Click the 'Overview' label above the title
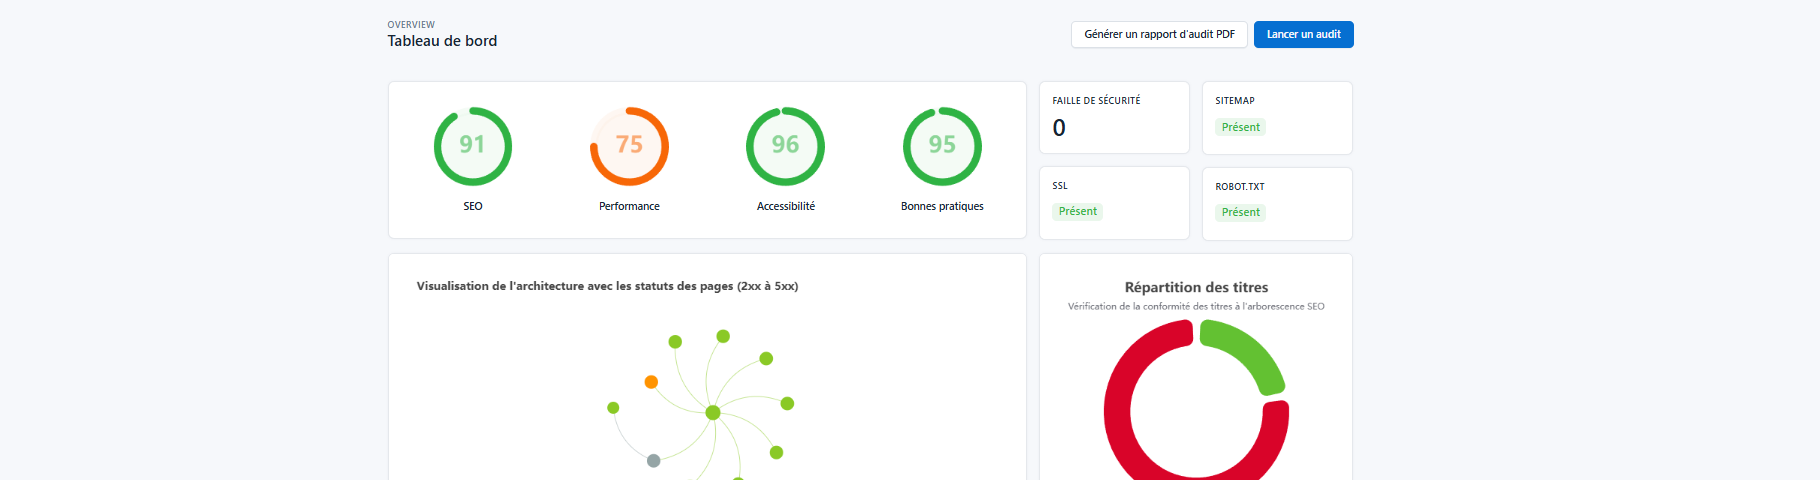The width and height of the screenshot is (1820, 480). coord(411,25)
